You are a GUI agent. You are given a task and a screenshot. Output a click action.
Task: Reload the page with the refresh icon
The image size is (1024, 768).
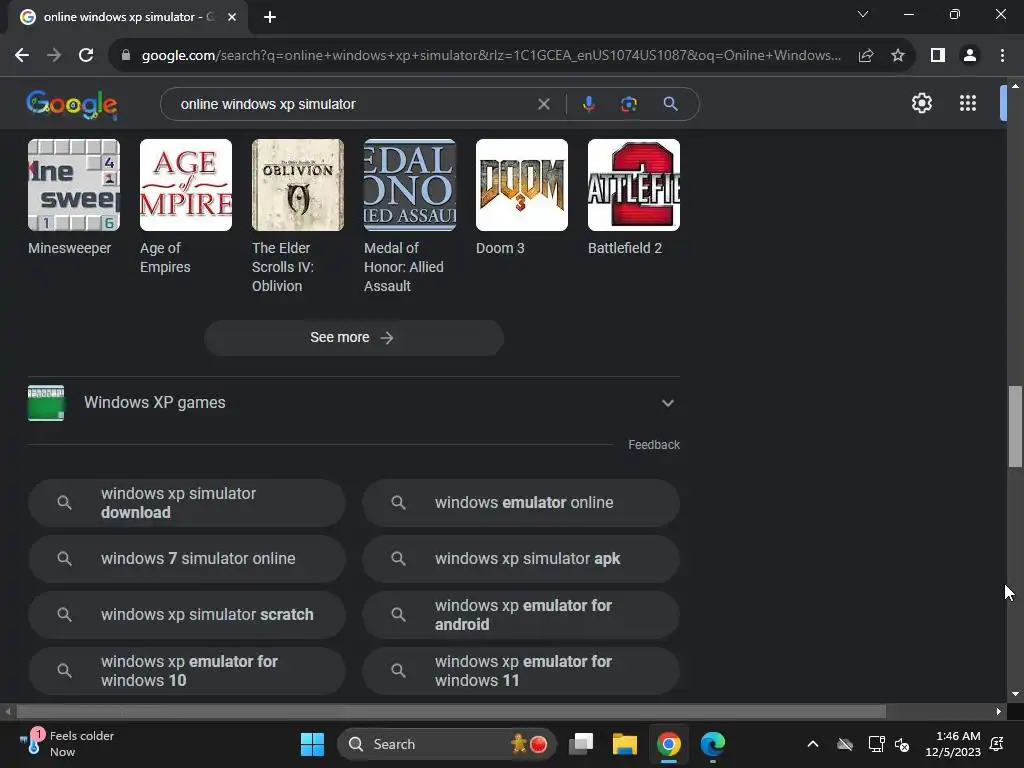click(x=86, y=56)
